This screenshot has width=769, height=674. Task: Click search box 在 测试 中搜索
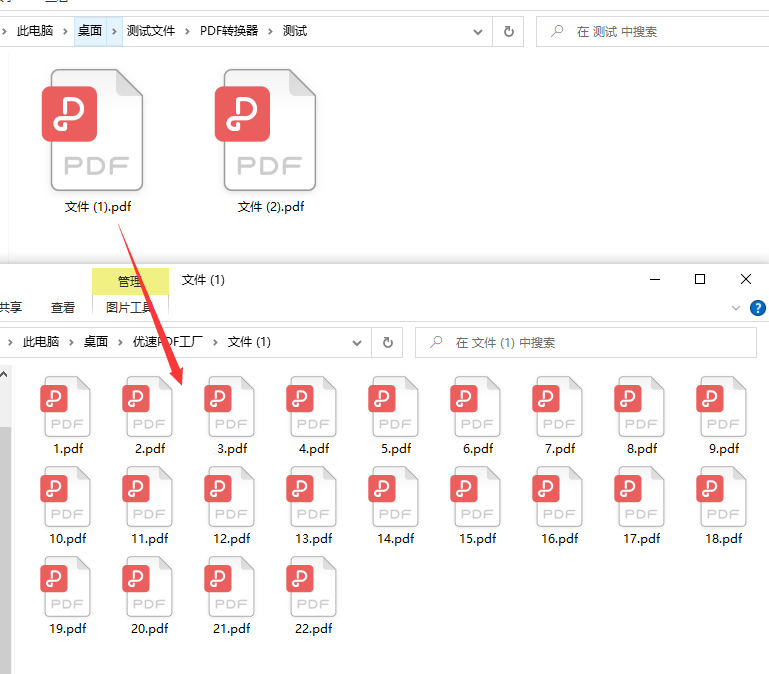[653, 32]
